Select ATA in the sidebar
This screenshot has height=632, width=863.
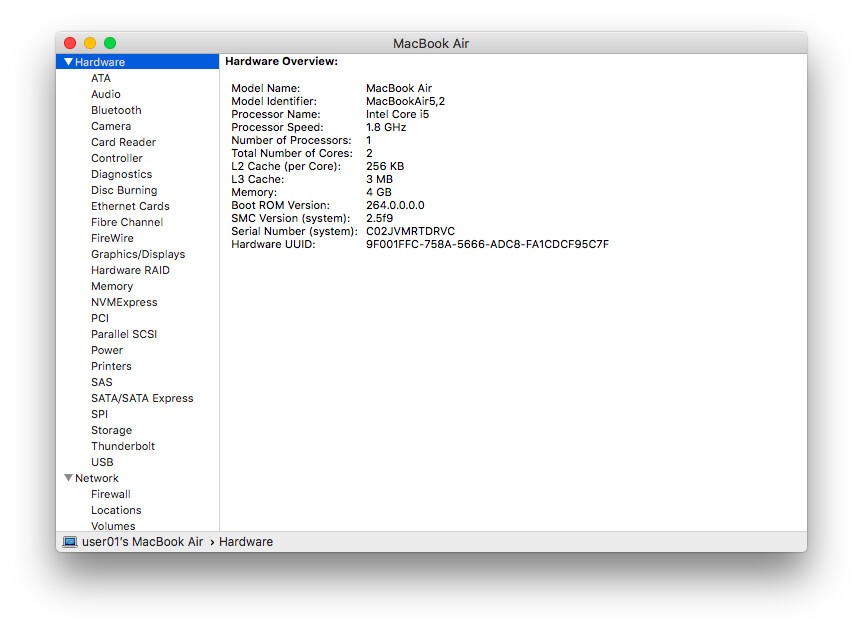point(101,78)
